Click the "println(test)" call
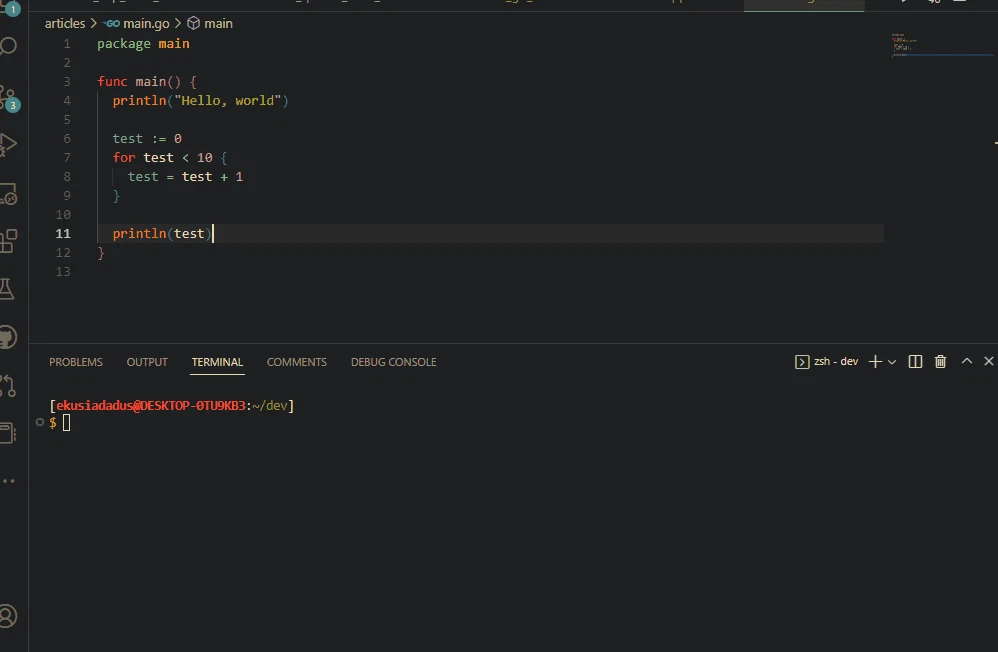 click(162, 234)
